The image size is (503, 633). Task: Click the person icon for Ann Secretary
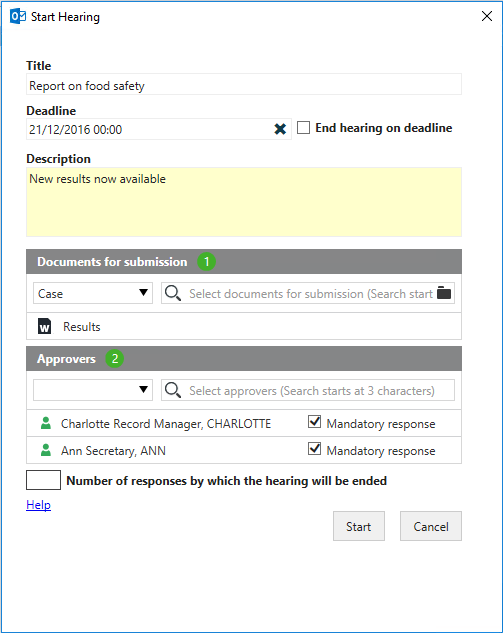click(46, 450)
